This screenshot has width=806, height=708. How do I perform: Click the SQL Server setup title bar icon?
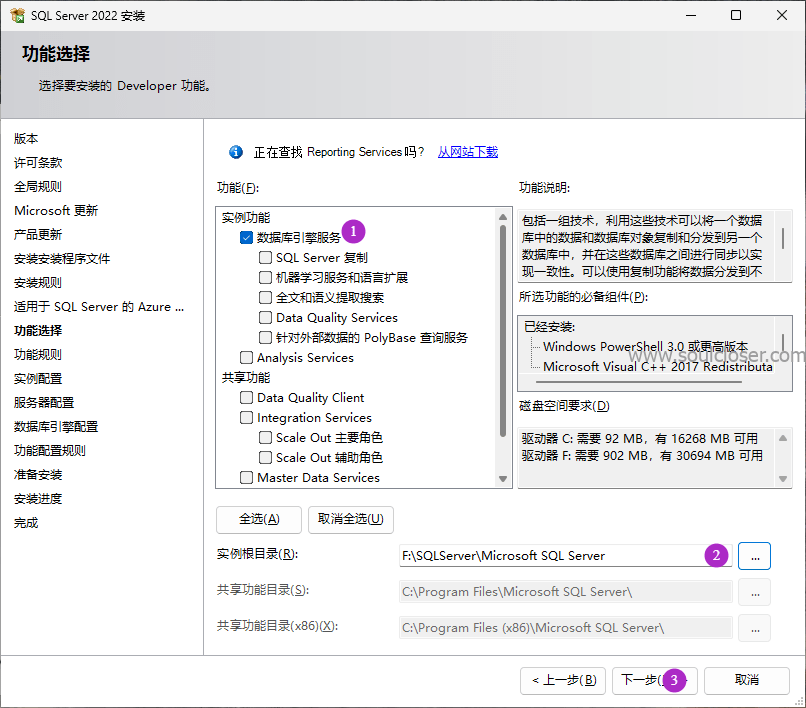click(x=17, y=15)
